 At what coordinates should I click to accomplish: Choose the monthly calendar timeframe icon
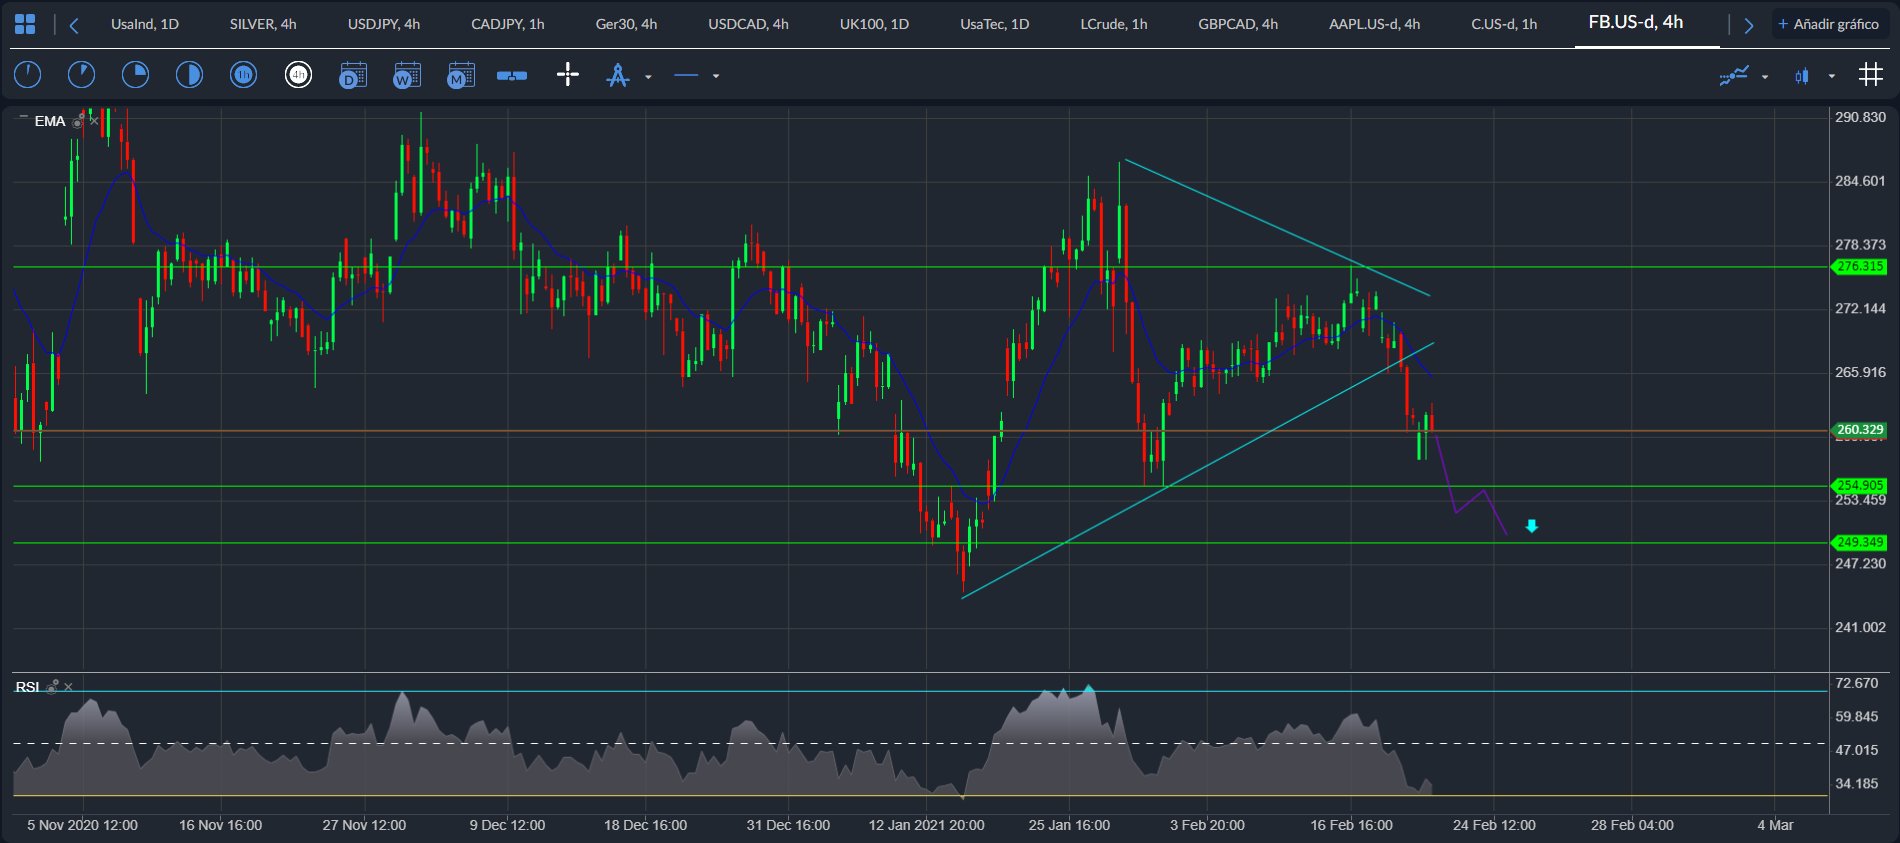(461, 75)
